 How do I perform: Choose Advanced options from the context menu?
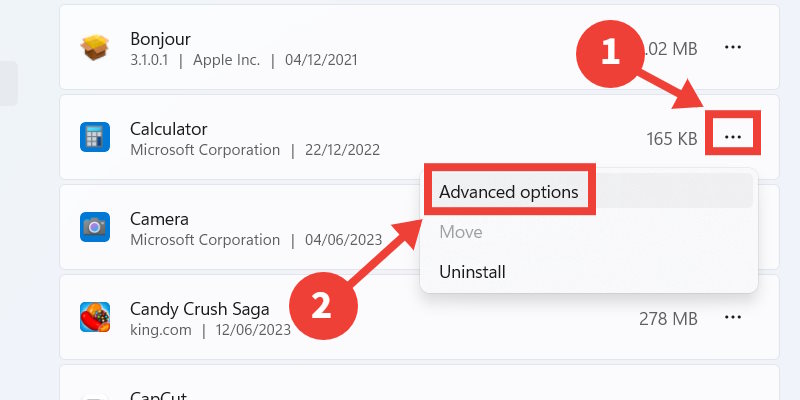point(509,192)
